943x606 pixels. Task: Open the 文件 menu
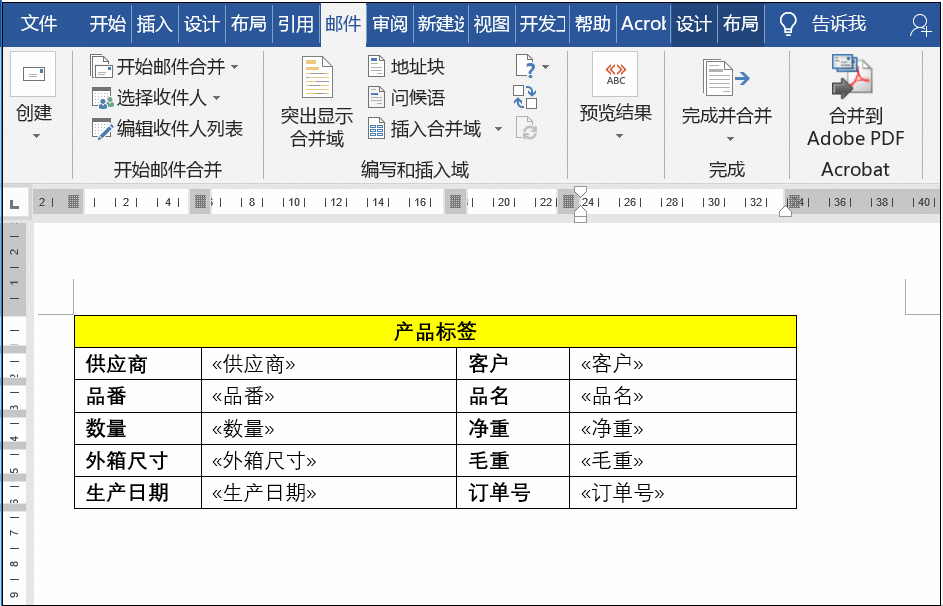[x=39, y=25]
